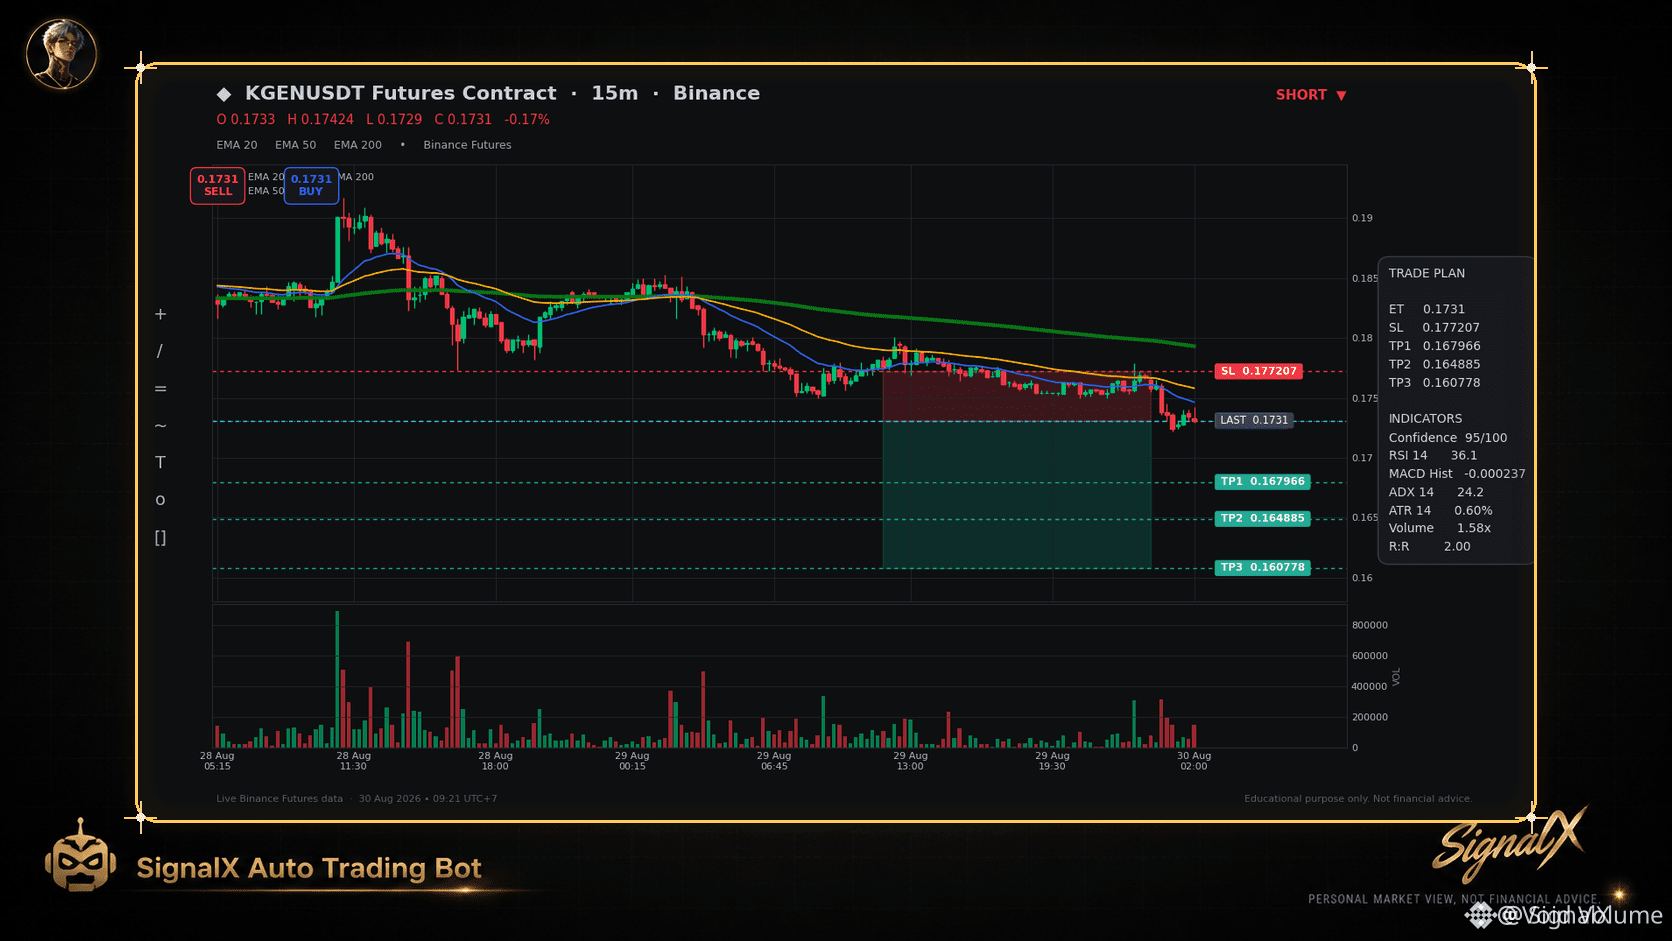Click the open price O 0.1733
1672x941 pixels.
click(246, 119)
